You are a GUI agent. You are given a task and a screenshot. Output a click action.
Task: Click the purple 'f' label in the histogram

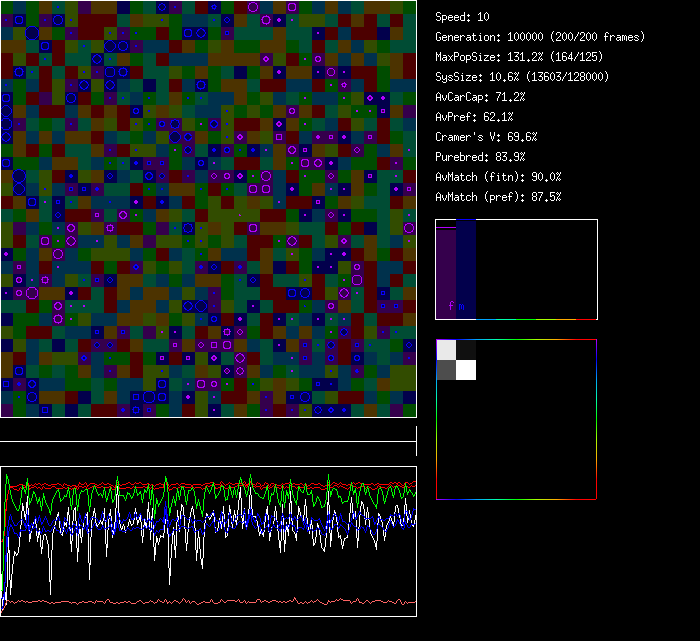451,306
